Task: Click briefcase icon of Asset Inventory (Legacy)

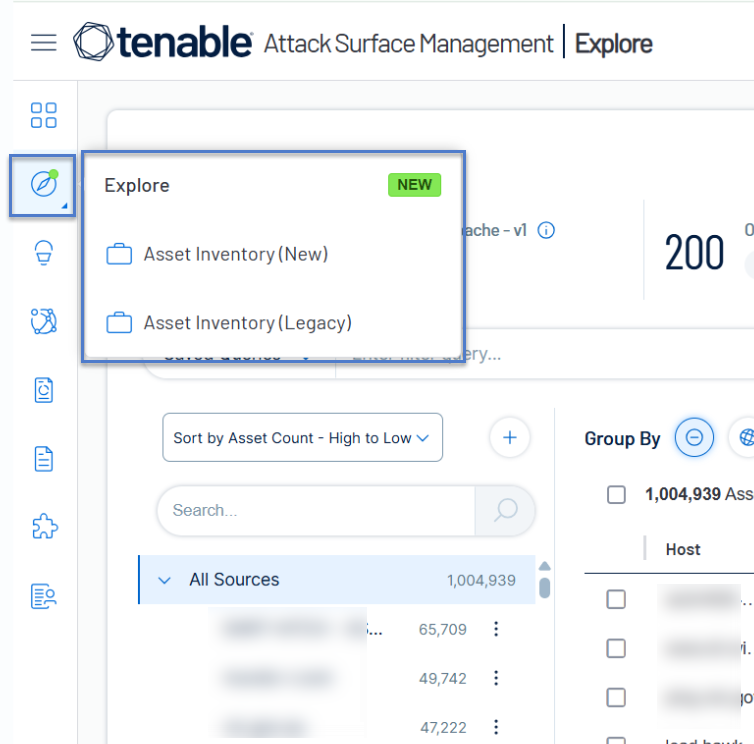Action: coord(119,323)
